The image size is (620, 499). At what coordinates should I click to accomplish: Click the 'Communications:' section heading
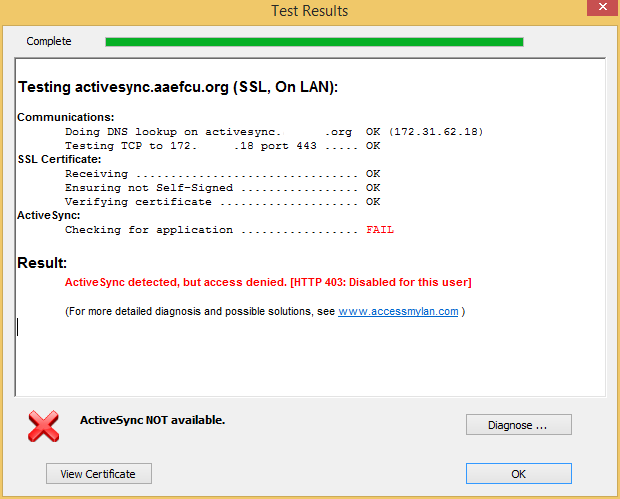point(66,117)
